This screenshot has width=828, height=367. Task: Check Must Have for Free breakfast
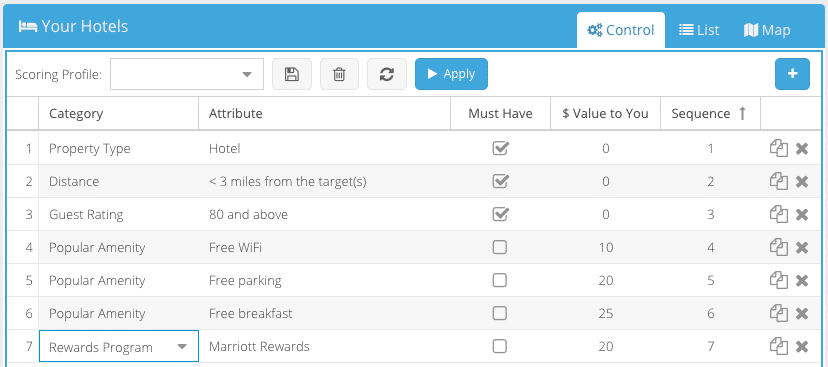pyautogui.click(x=500, y=313)
